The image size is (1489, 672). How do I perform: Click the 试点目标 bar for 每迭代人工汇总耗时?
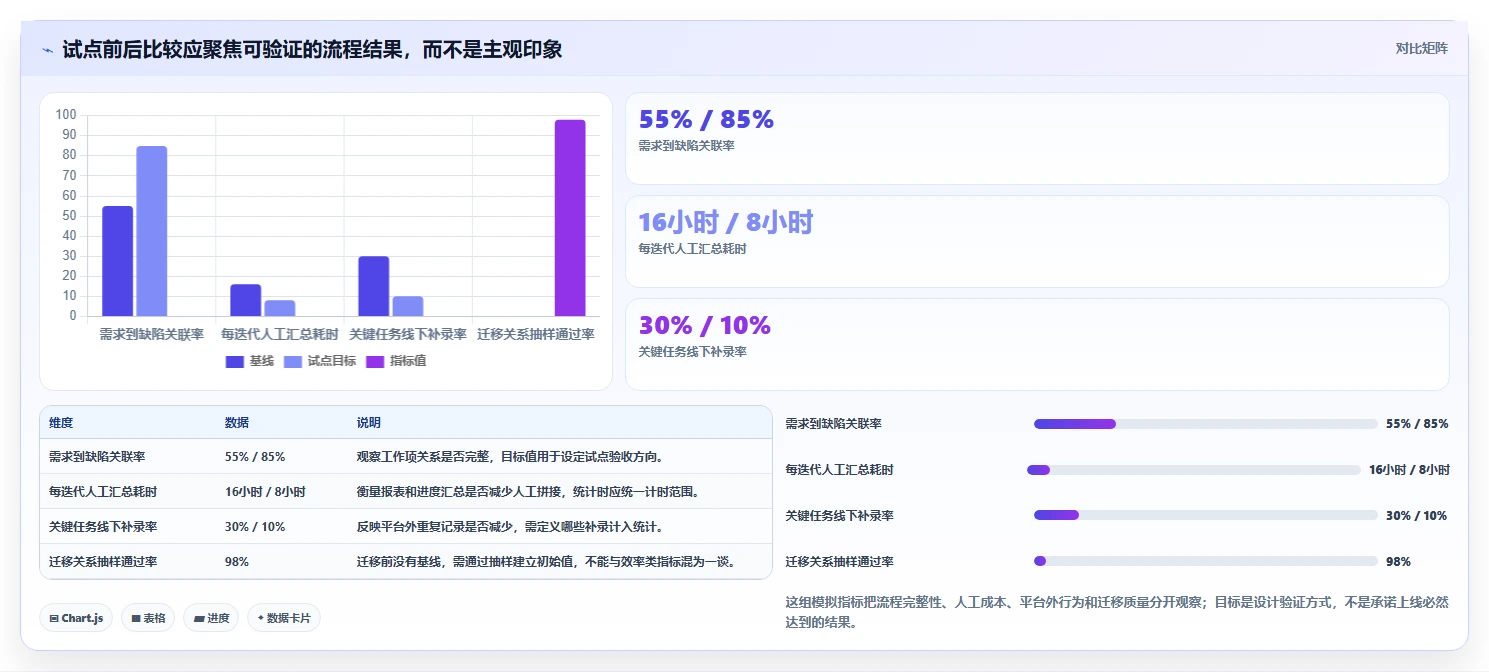pos(280,308)
